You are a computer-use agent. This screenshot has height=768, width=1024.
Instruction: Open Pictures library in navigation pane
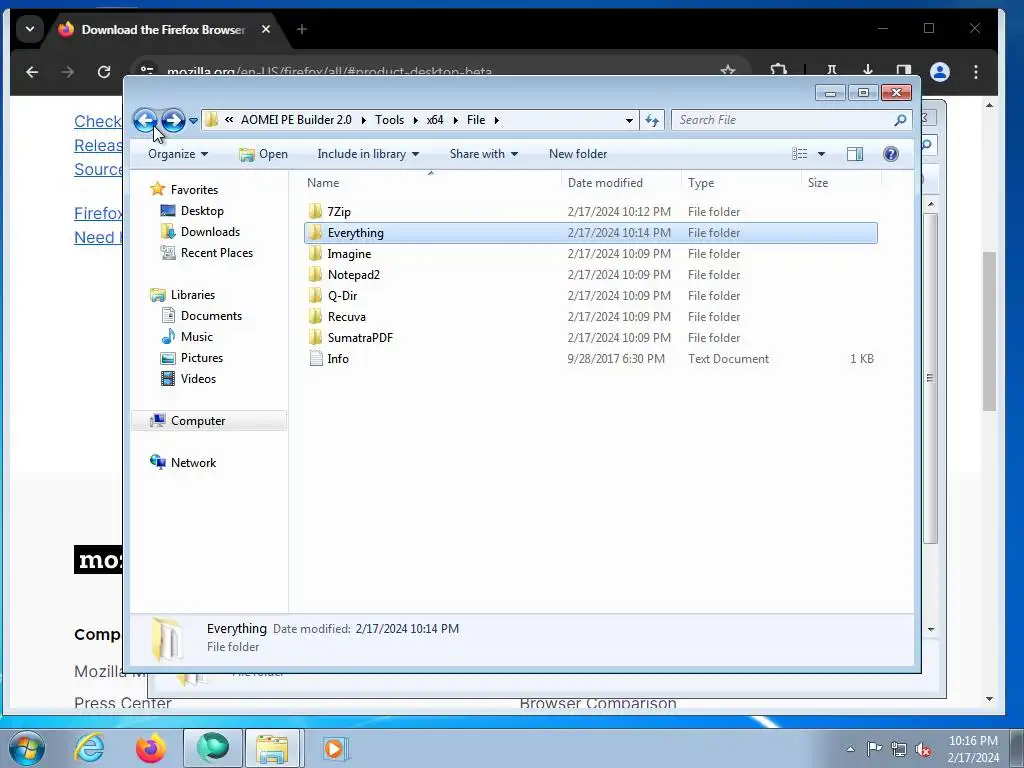[202, 358]
